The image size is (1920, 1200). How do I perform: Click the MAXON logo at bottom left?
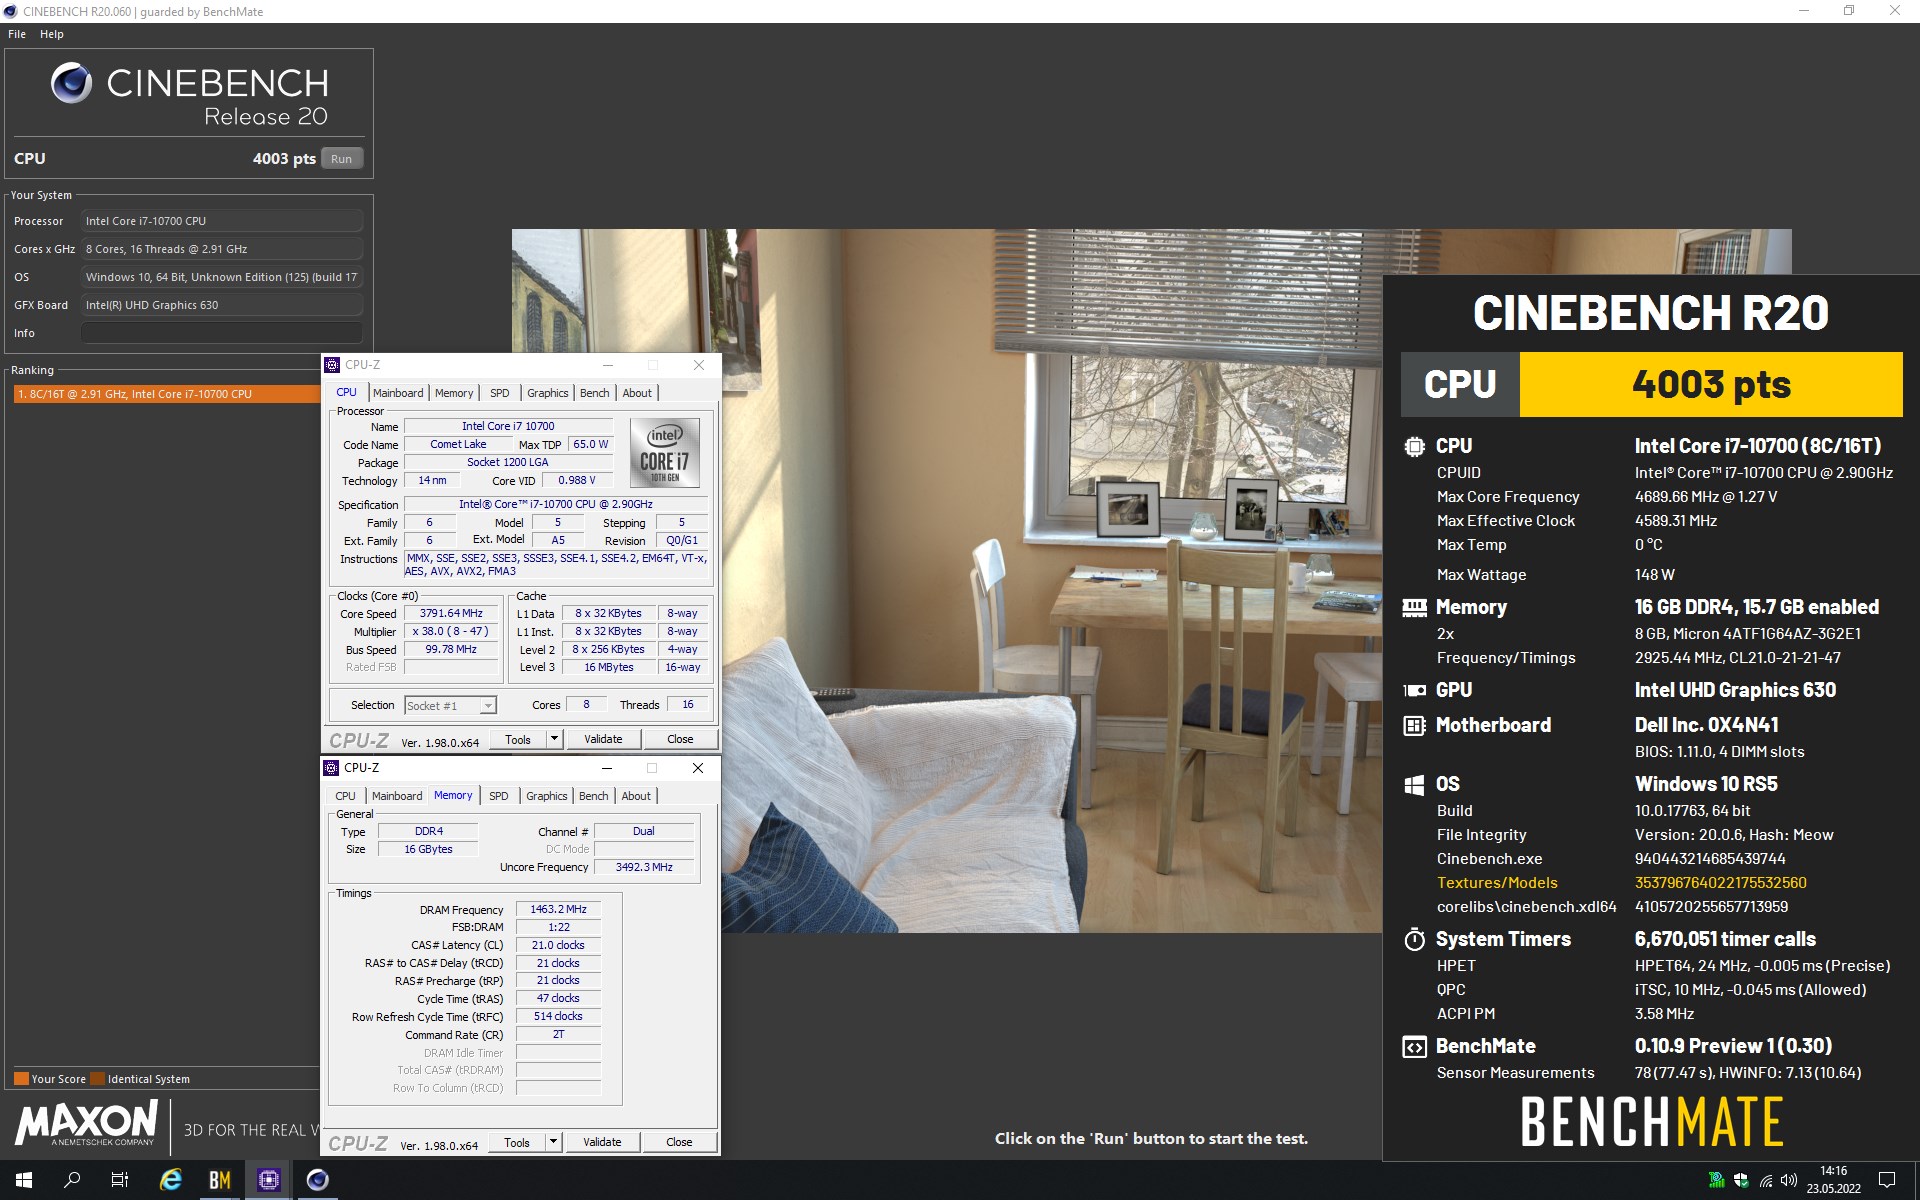tap(86, 1122)
